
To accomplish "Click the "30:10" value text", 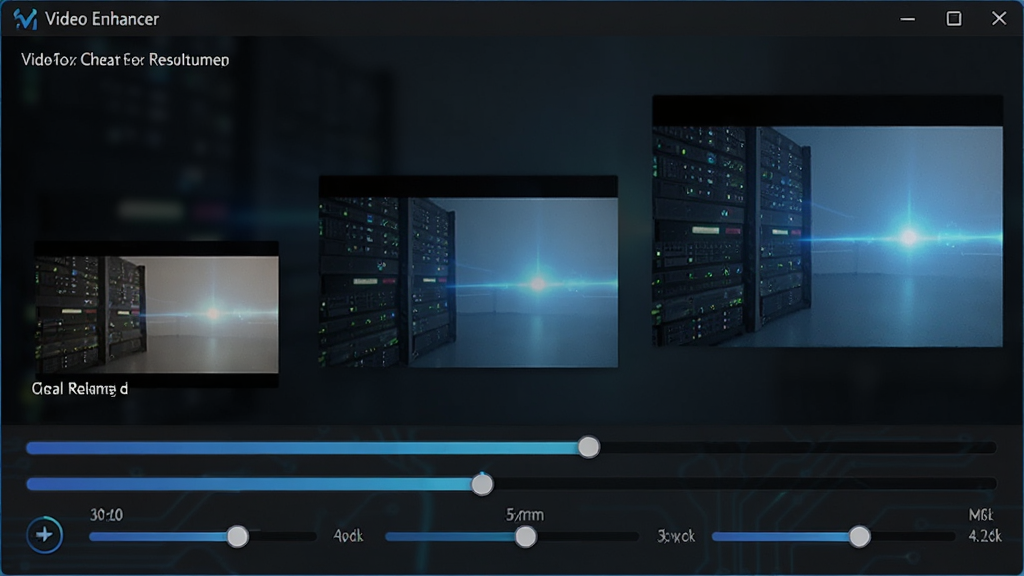I will click(x=106, y=515).
